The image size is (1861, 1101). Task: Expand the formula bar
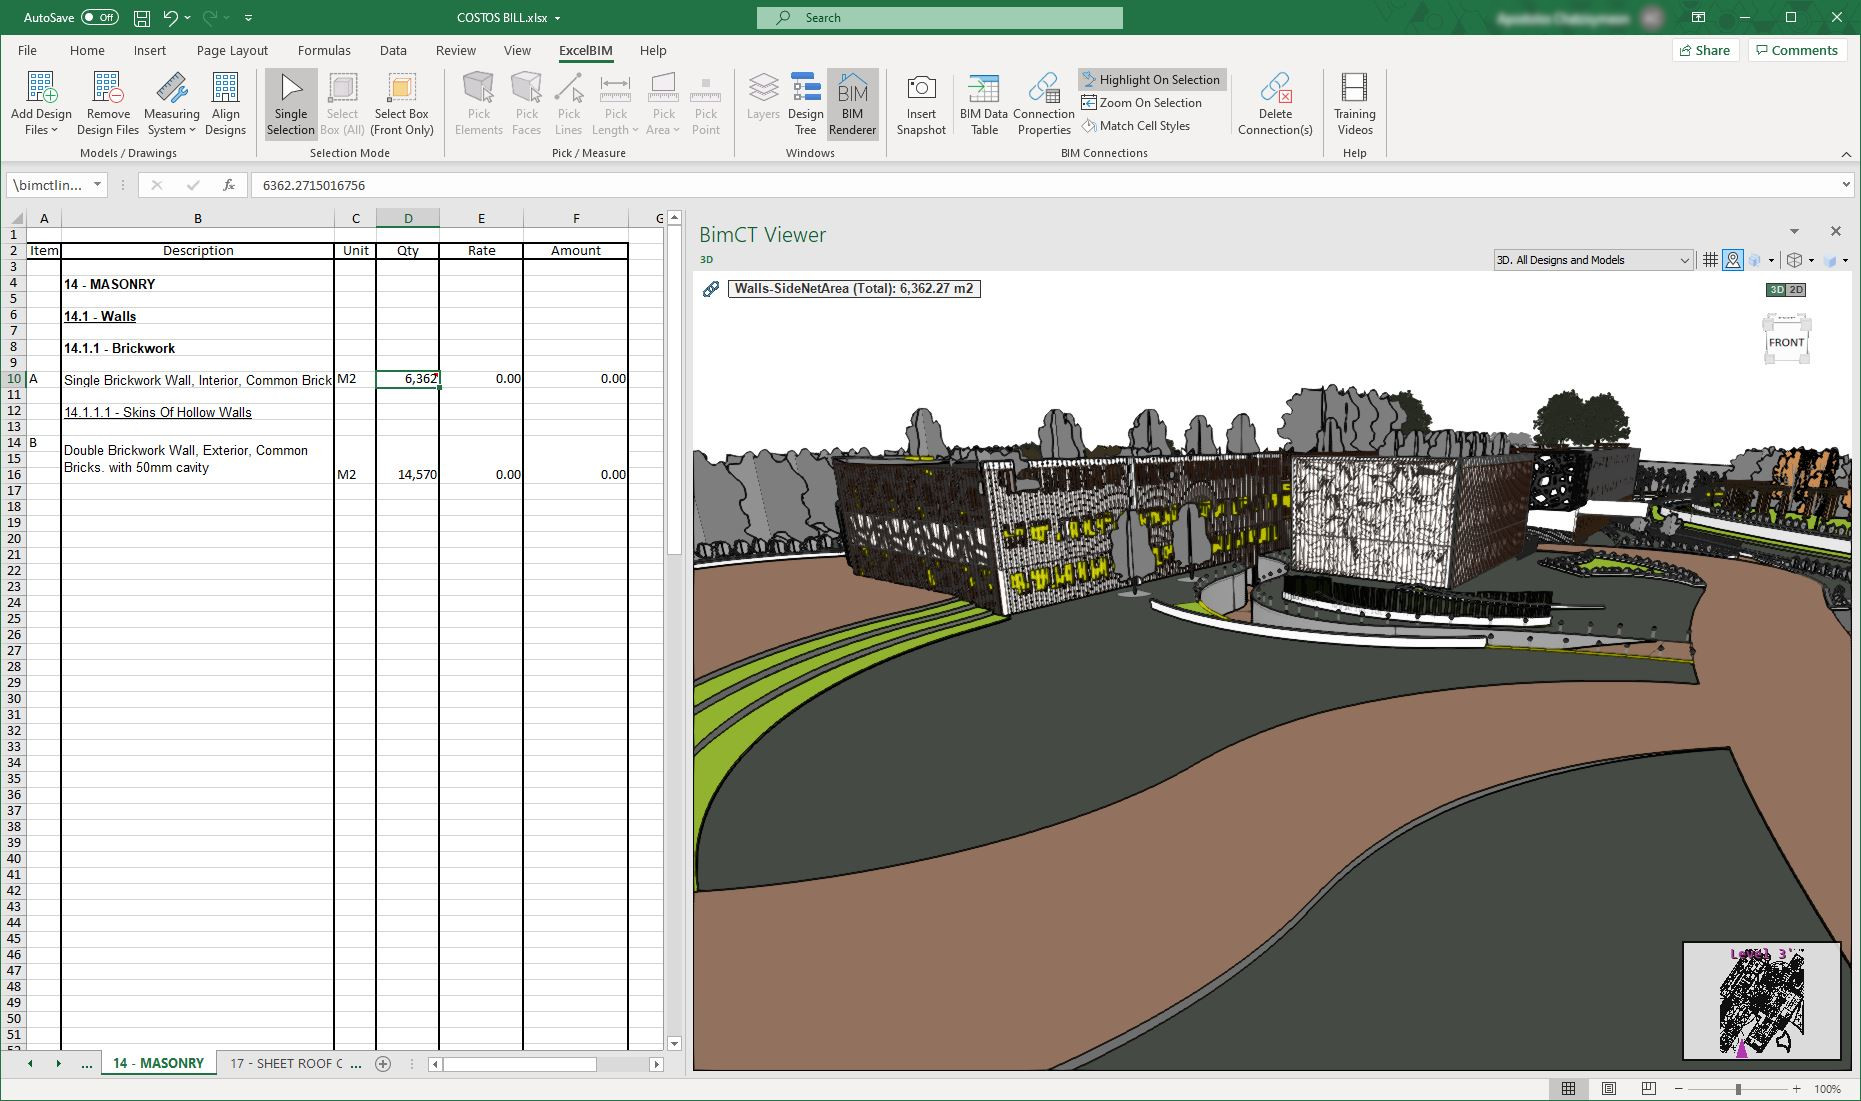(1846, 185)
